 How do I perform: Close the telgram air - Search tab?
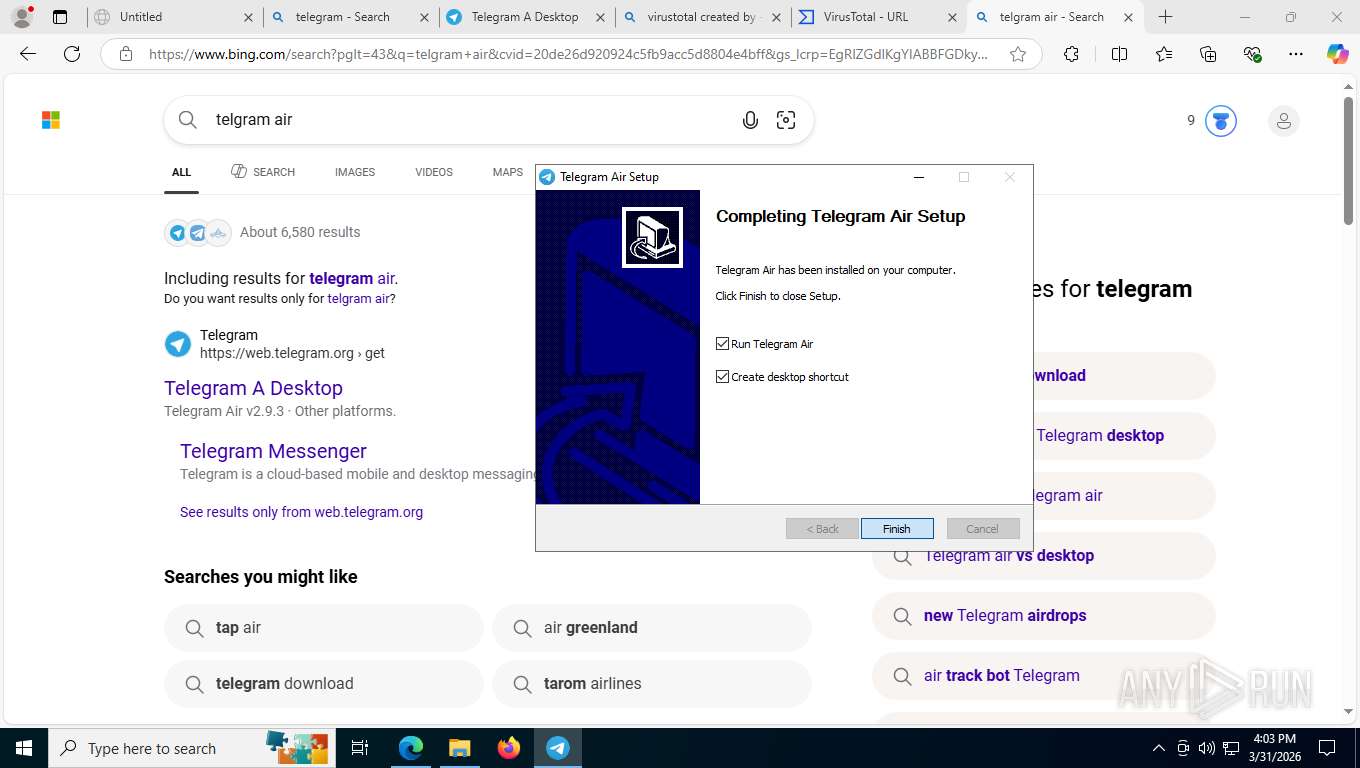1126,17
